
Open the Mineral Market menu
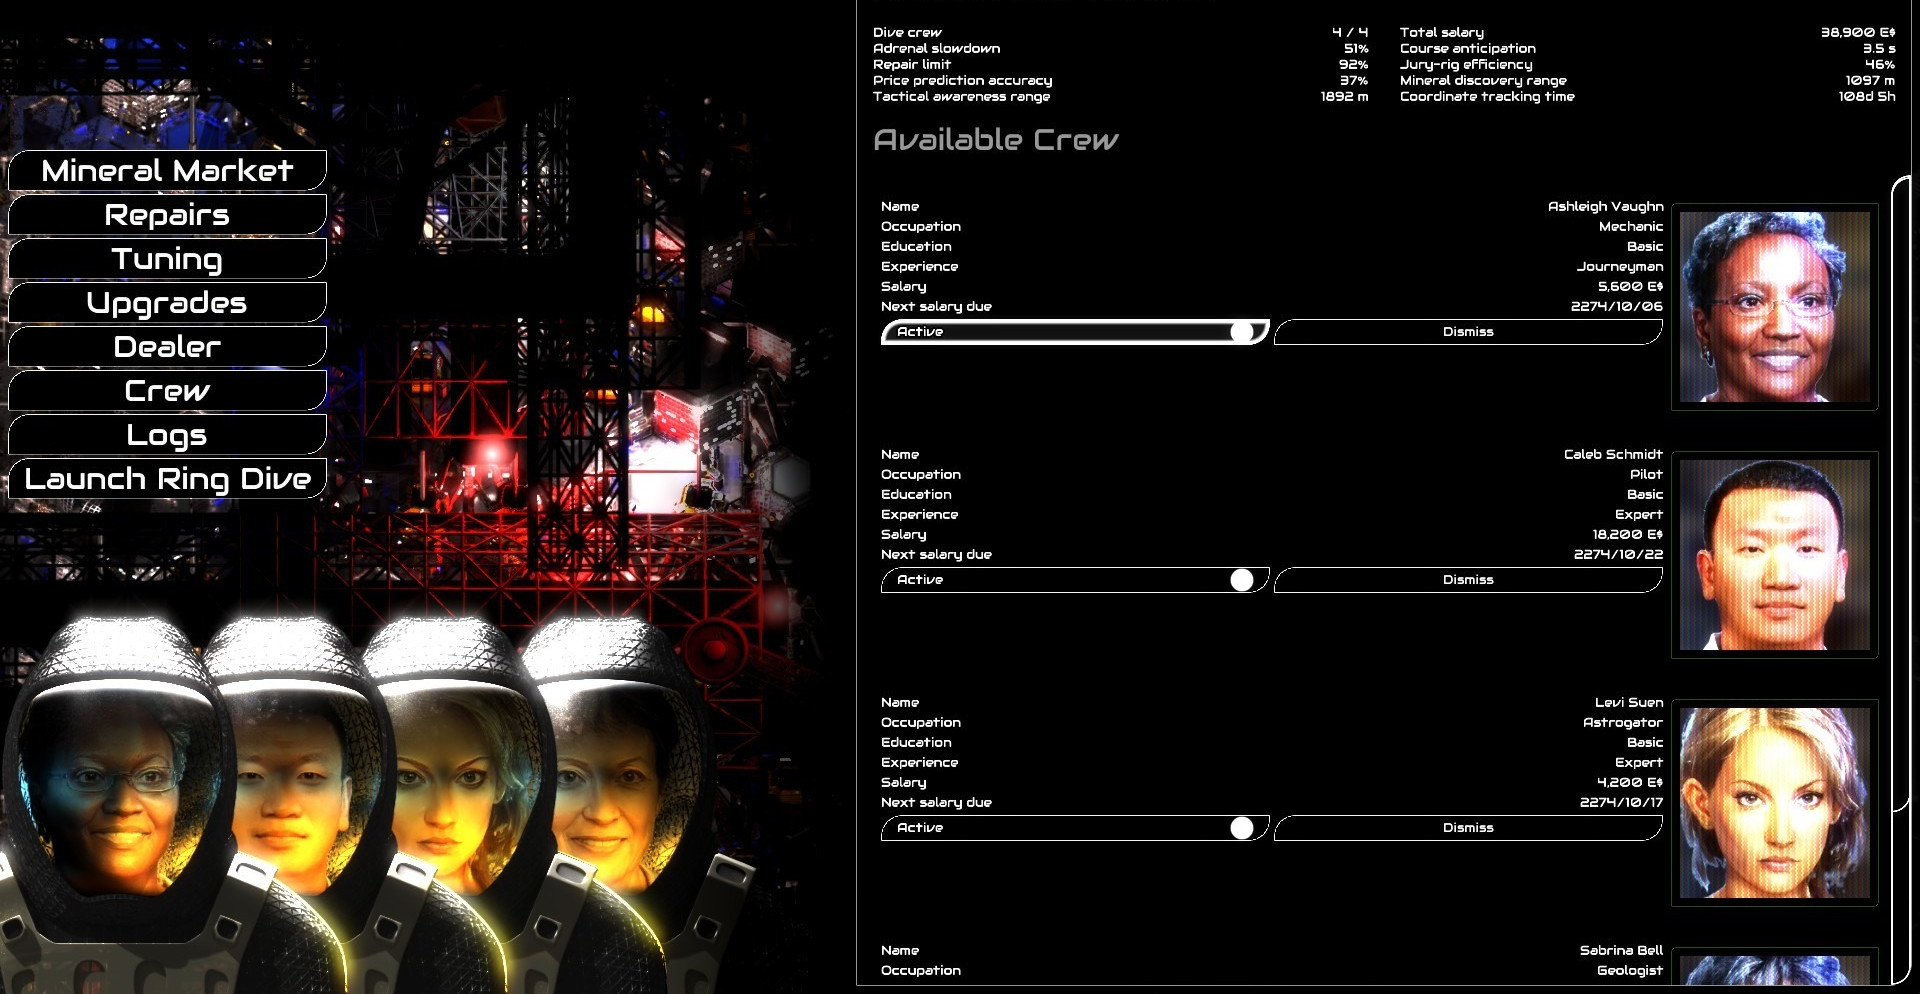pos(167,171)
